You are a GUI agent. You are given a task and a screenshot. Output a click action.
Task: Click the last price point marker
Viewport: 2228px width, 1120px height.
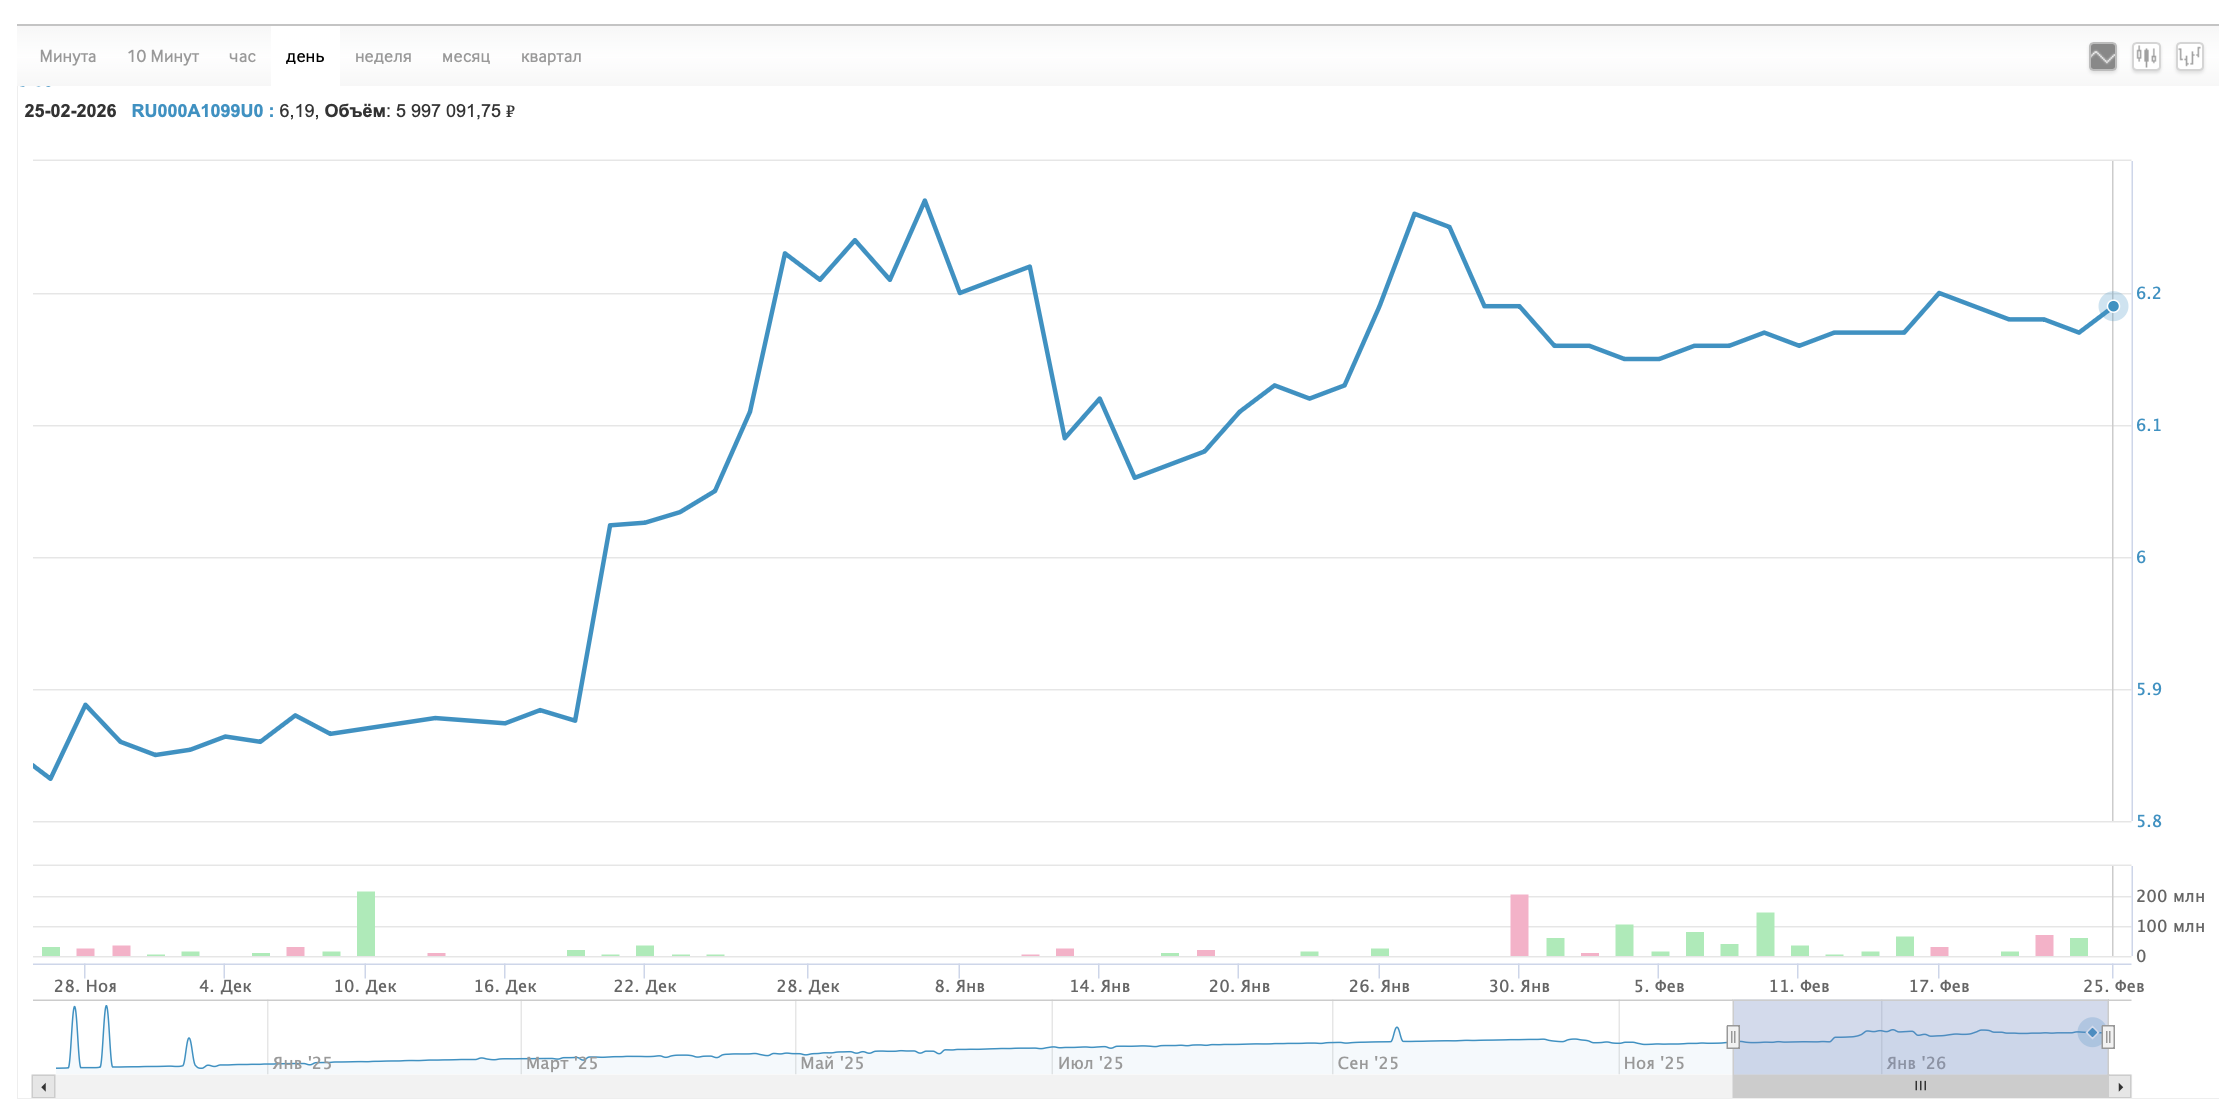click(2113, 306)
